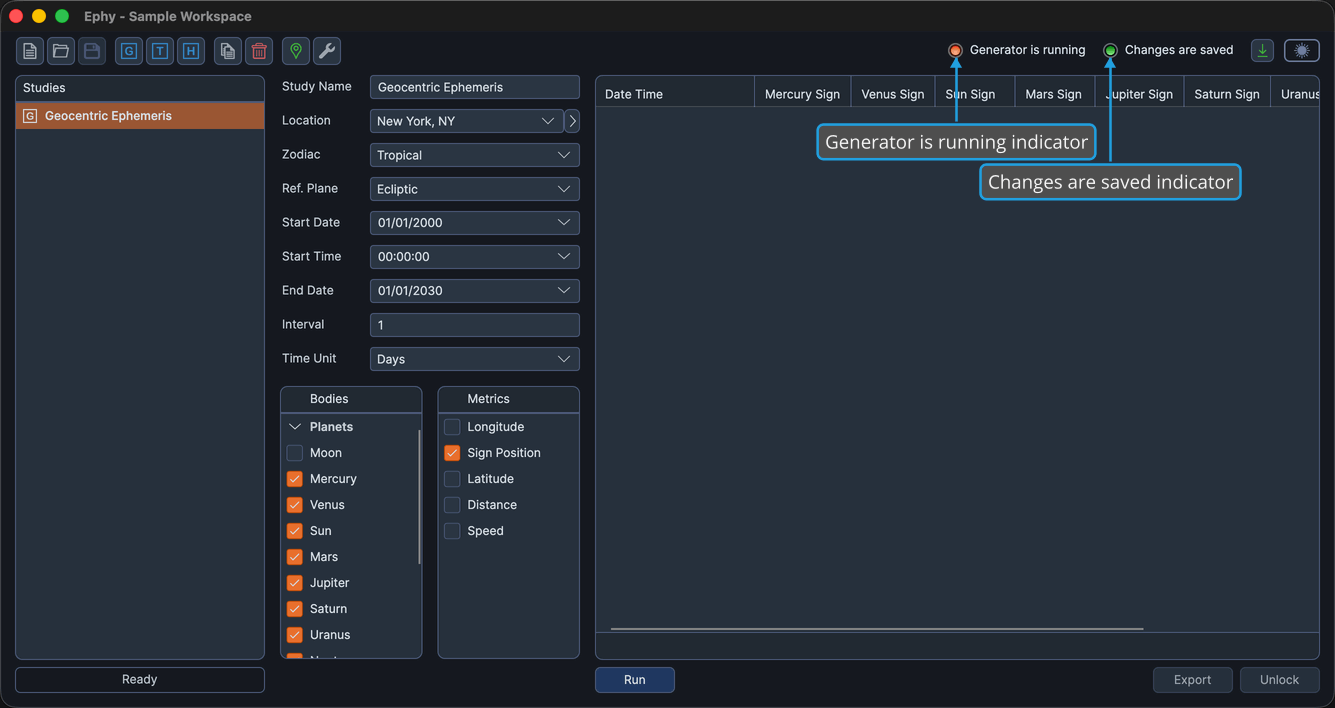Click the Mercury Sign column header

(802, 94)
